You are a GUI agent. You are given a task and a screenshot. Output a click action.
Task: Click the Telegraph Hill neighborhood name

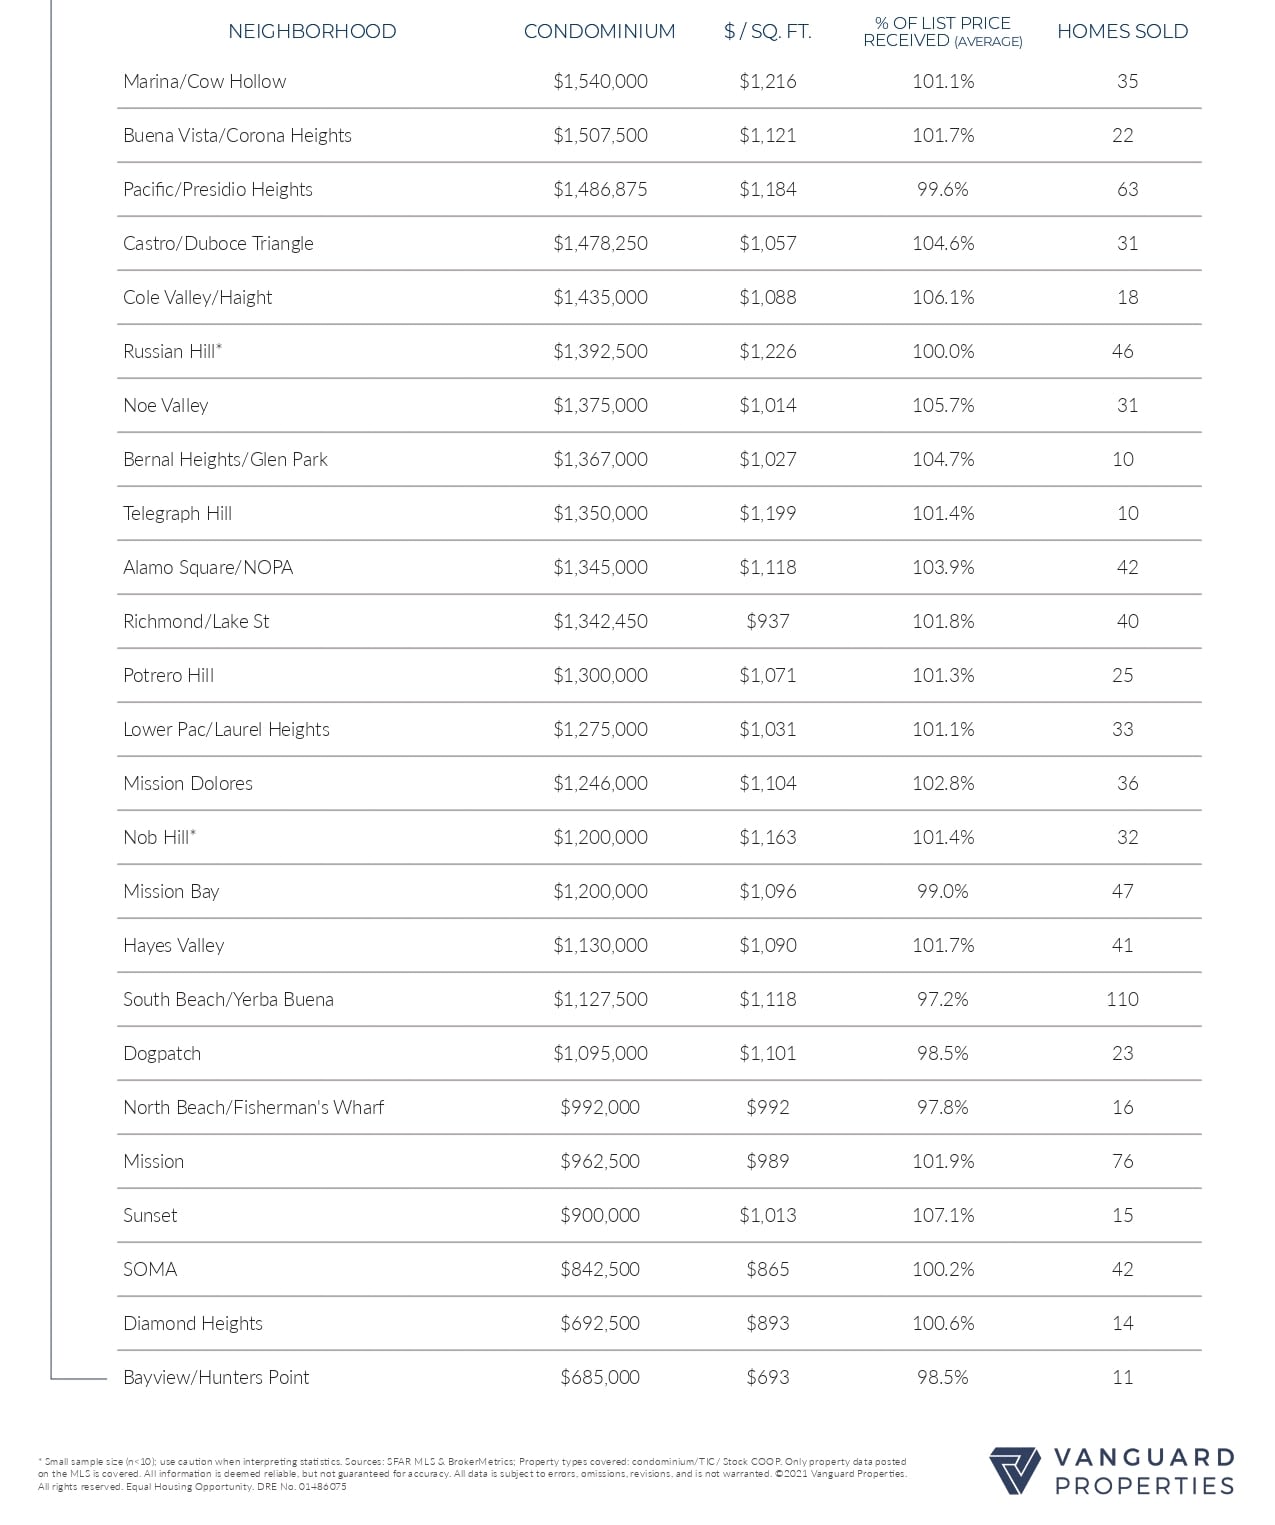[x=177, y=513]
